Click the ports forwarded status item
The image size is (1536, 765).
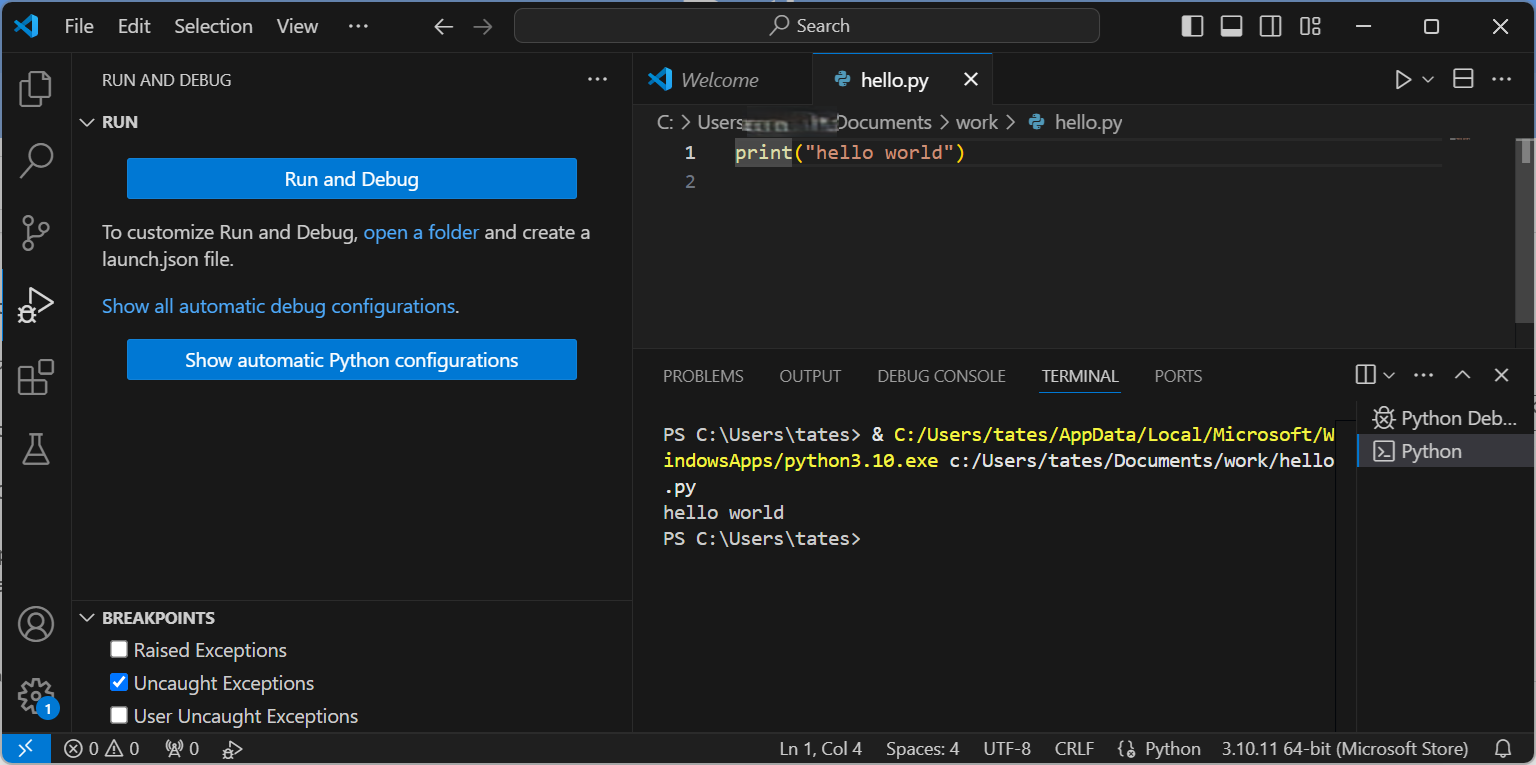[182, 748]
